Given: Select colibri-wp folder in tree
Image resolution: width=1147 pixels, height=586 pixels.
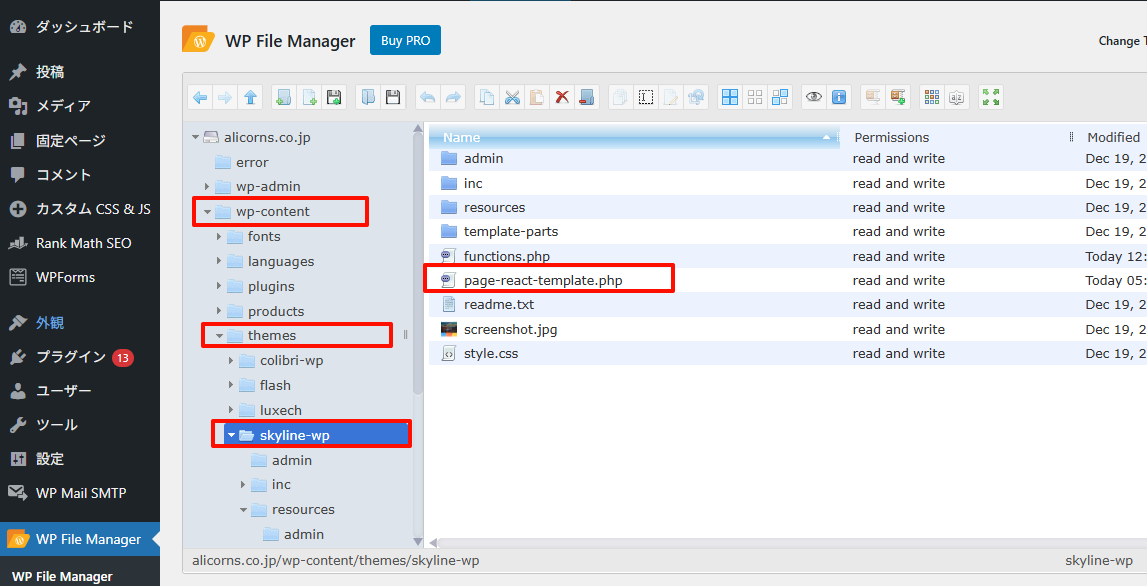Looking at the screenshot, I should click(x=291, y=361).
